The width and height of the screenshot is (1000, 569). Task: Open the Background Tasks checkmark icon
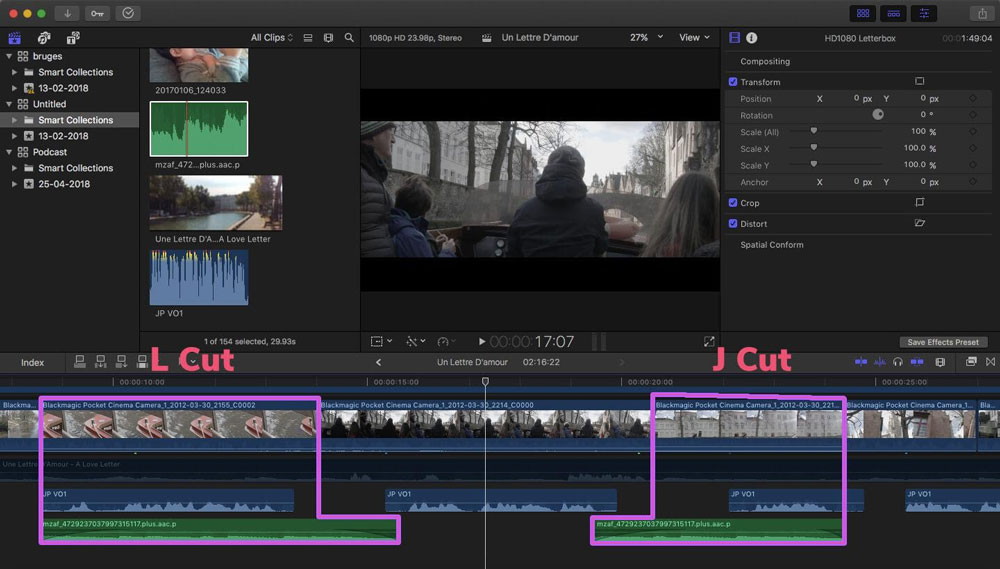tap(128, 13)
